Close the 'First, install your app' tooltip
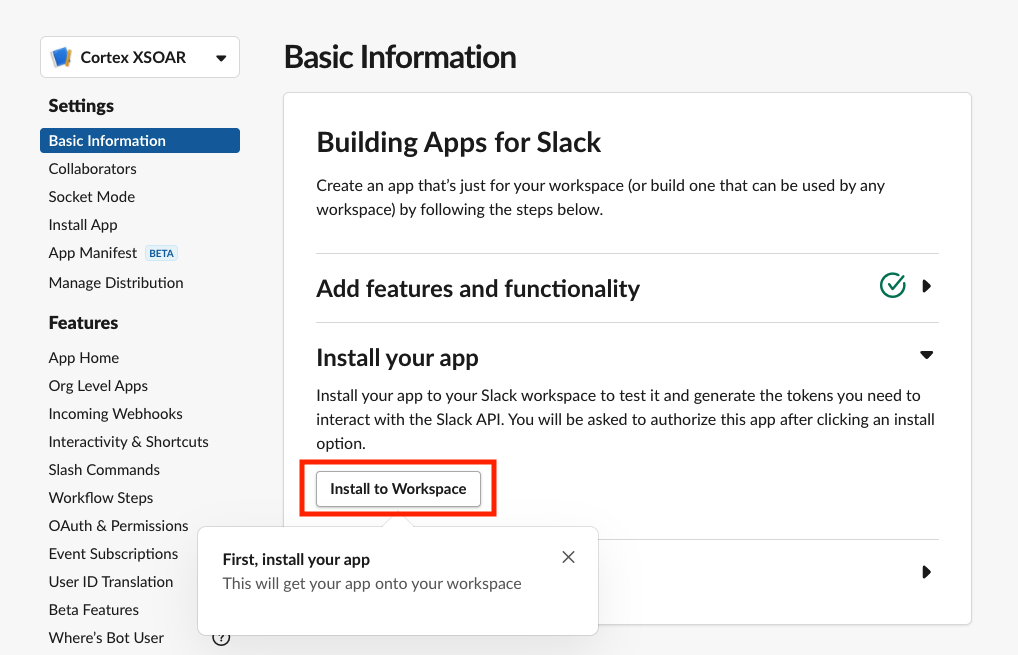This screenshot has width=1018, height=655. 568,557
